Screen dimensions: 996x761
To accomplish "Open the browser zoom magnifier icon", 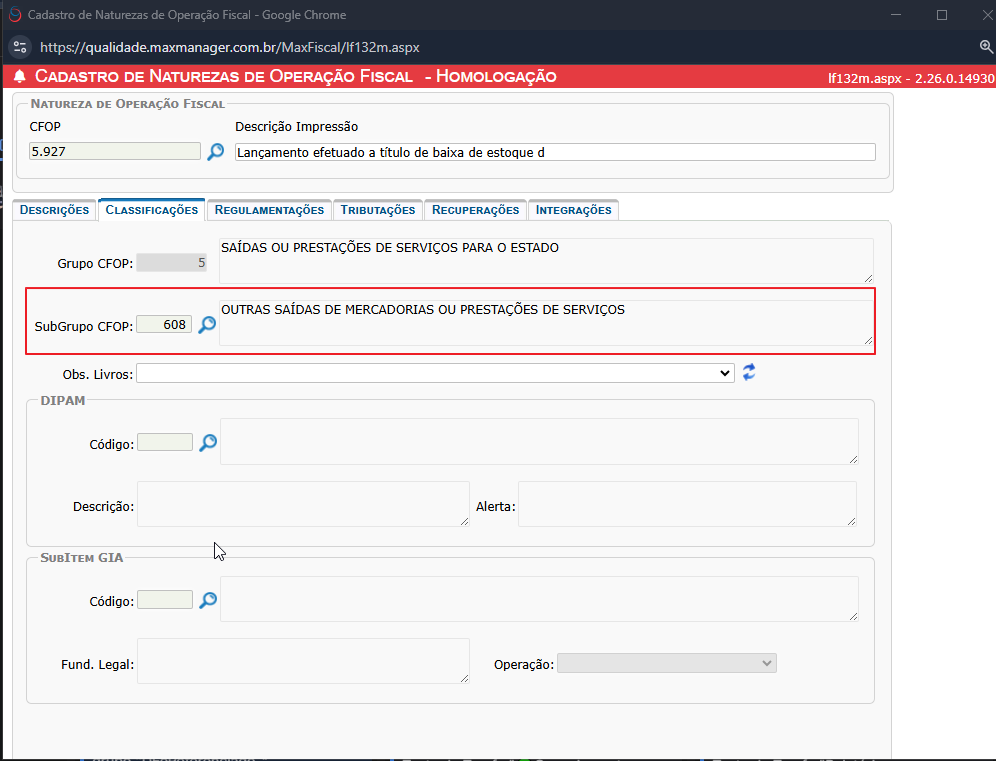I will pyautogui.click(x=986, y=47).
